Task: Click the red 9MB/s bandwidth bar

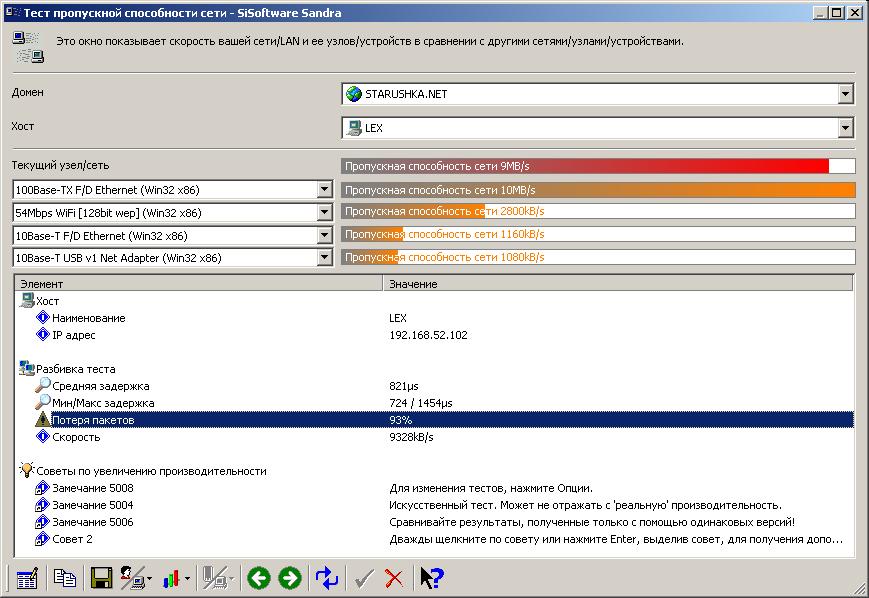Action: coord(585,166)
